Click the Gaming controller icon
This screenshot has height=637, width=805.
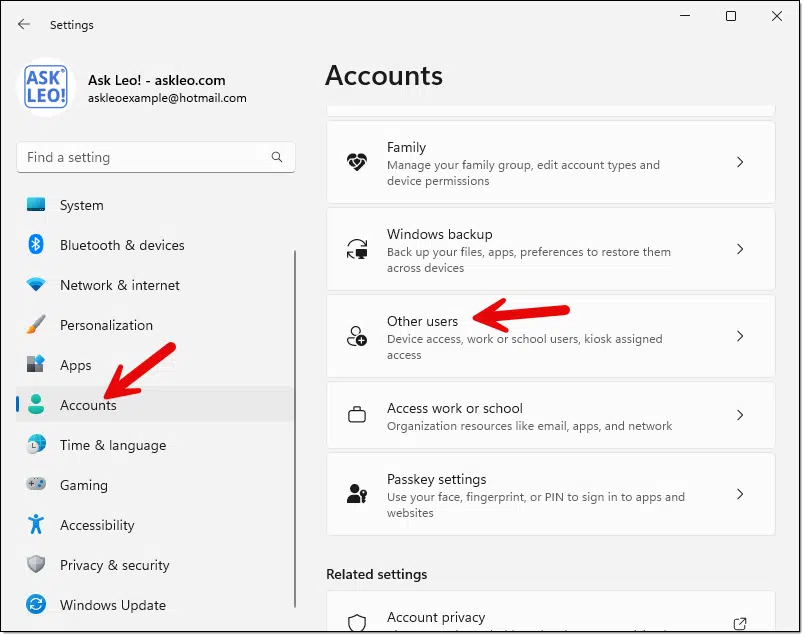(x=36, y=484)
